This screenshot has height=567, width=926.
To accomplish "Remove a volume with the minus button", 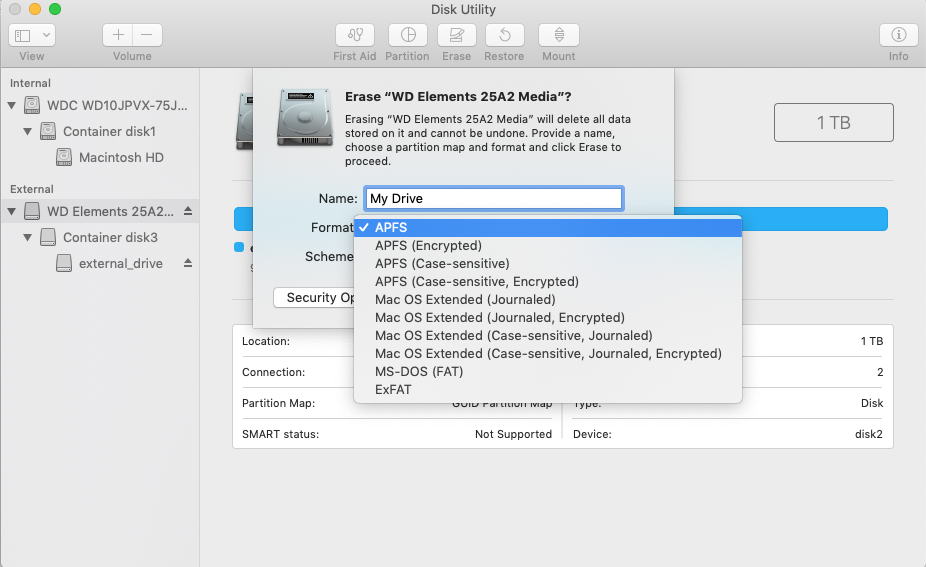I will click(x=147, y=35).
